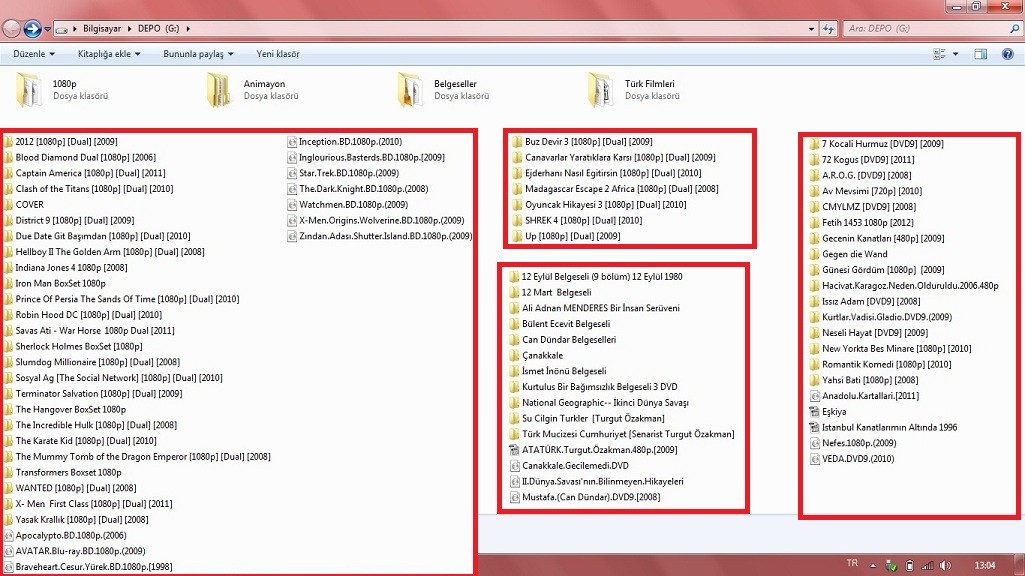
Task: Select the Belgeseller folder icon
Action: (410, 90)
